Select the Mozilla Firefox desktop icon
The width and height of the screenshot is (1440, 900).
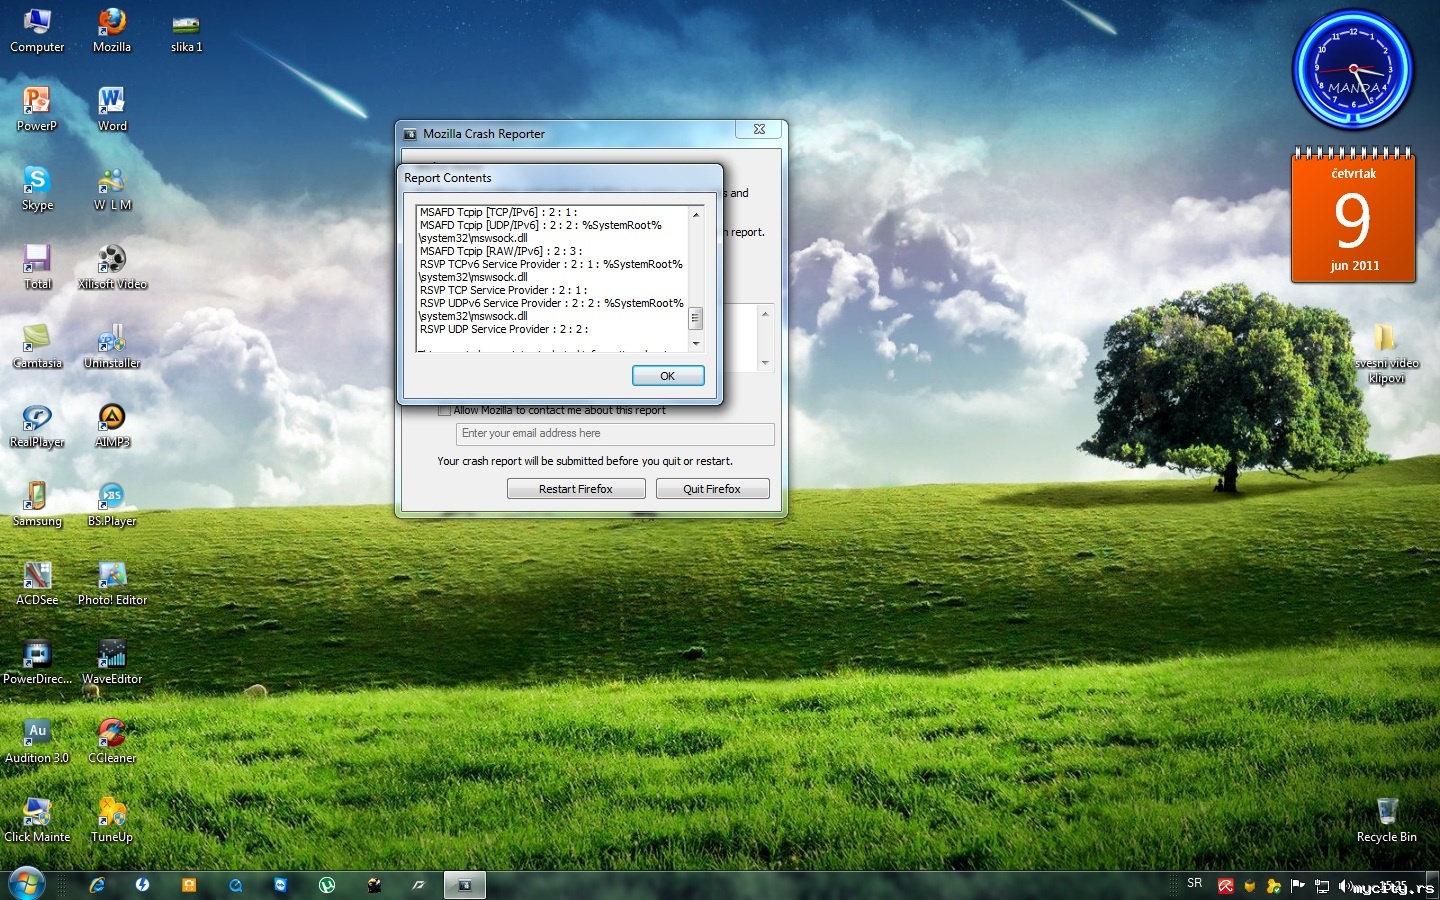tap(112, 29)
